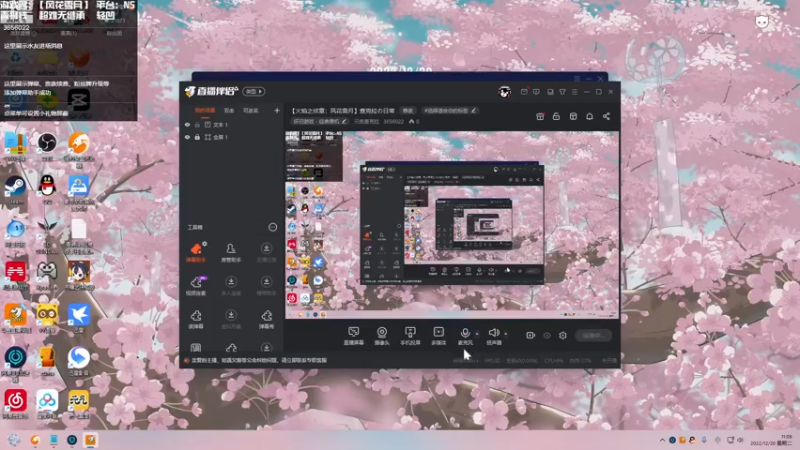The width and height of the screenshot is (800, 450).
Task: Click the cat icon on desktop corner
Action: (762, 21)
